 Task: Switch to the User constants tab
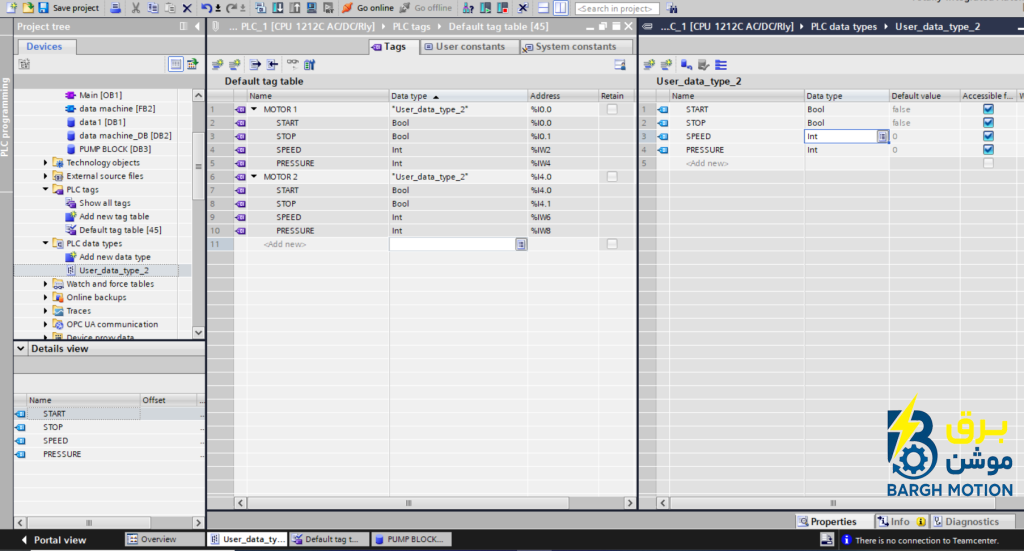tap(465, 46)
